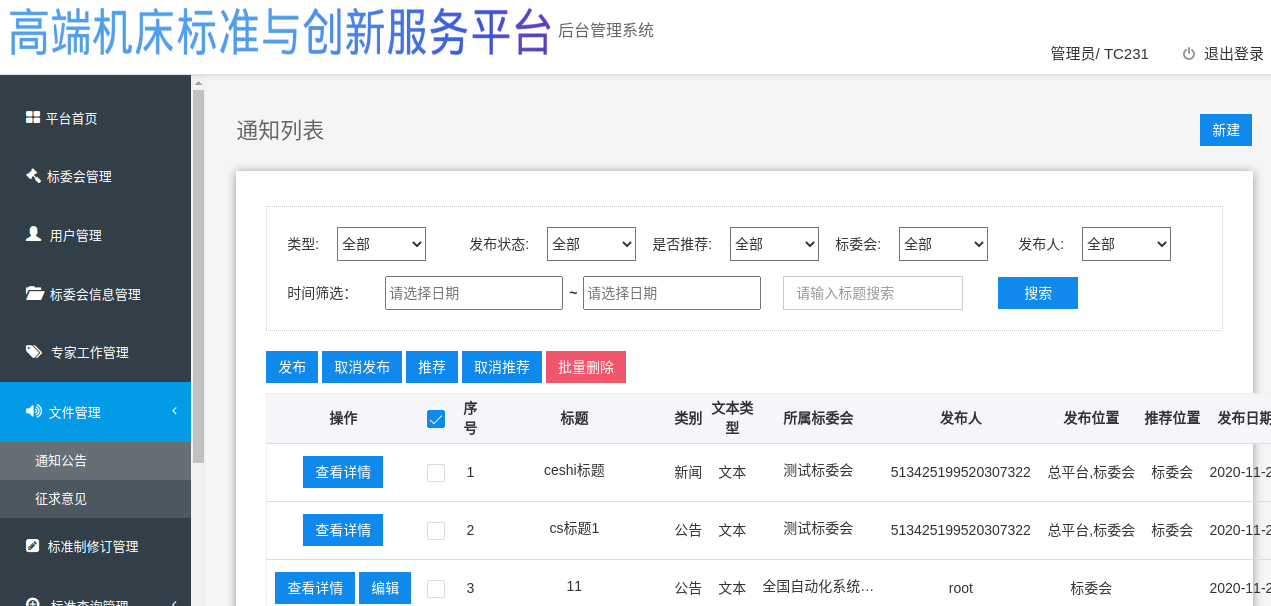Viewport: 1271px width, 606px height.
Task: Click the platform home grid icon
Action: (33, 118)
